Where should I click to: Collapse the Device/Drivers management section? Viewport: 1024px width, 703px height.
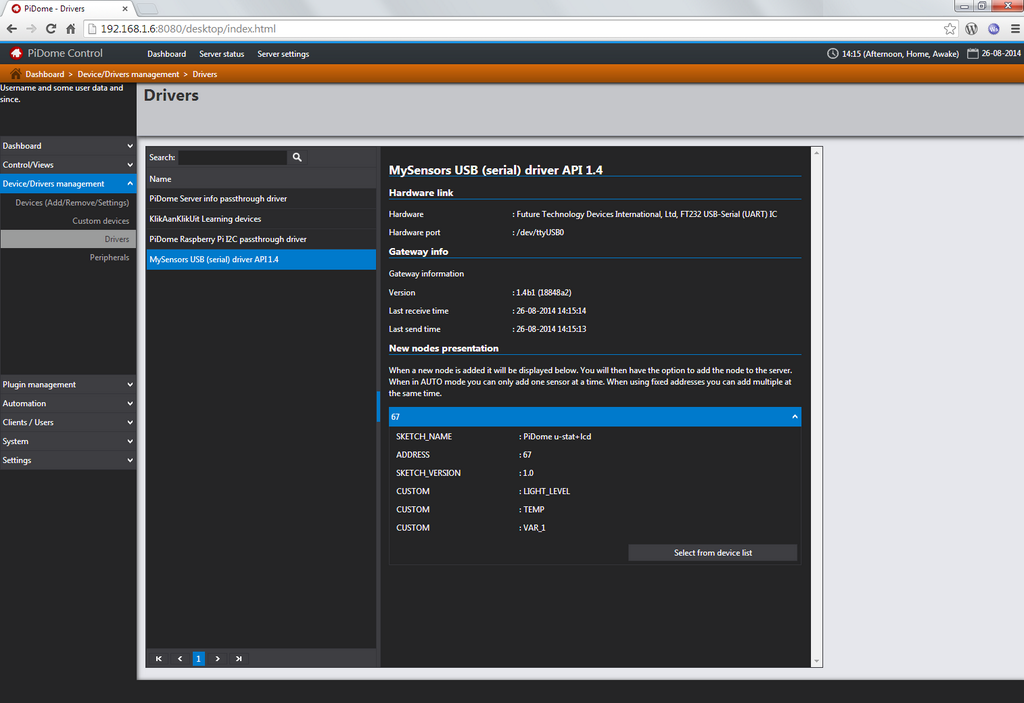(x=68, y=184)
